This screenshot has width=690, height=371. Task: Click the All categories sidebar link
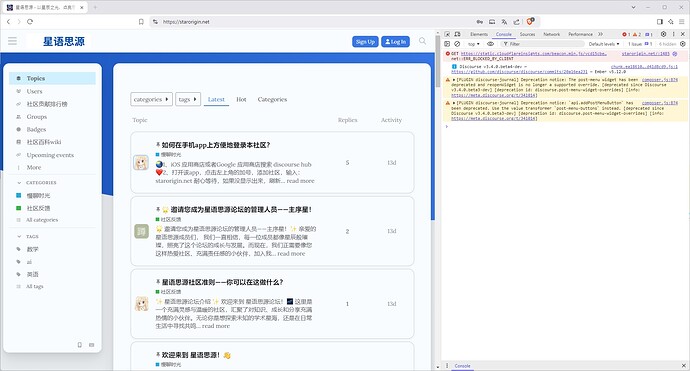[x=42, y=220]
